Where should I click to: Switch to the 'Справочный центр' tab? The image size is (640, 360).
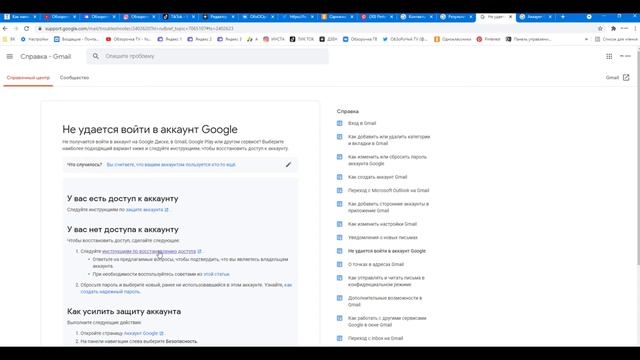tap(28, 78)
